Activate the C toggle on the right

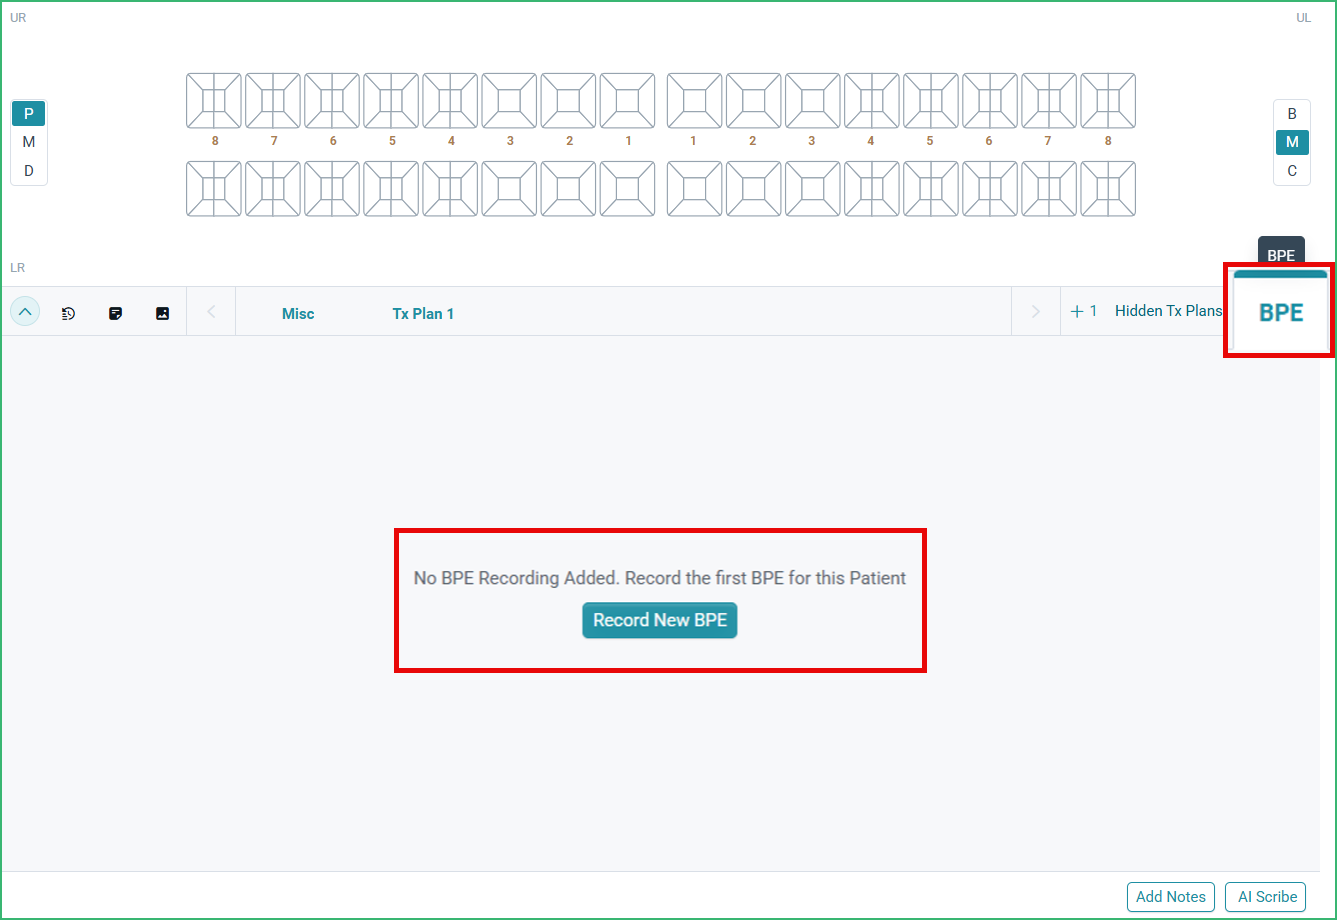click(x=1291, y=171)
